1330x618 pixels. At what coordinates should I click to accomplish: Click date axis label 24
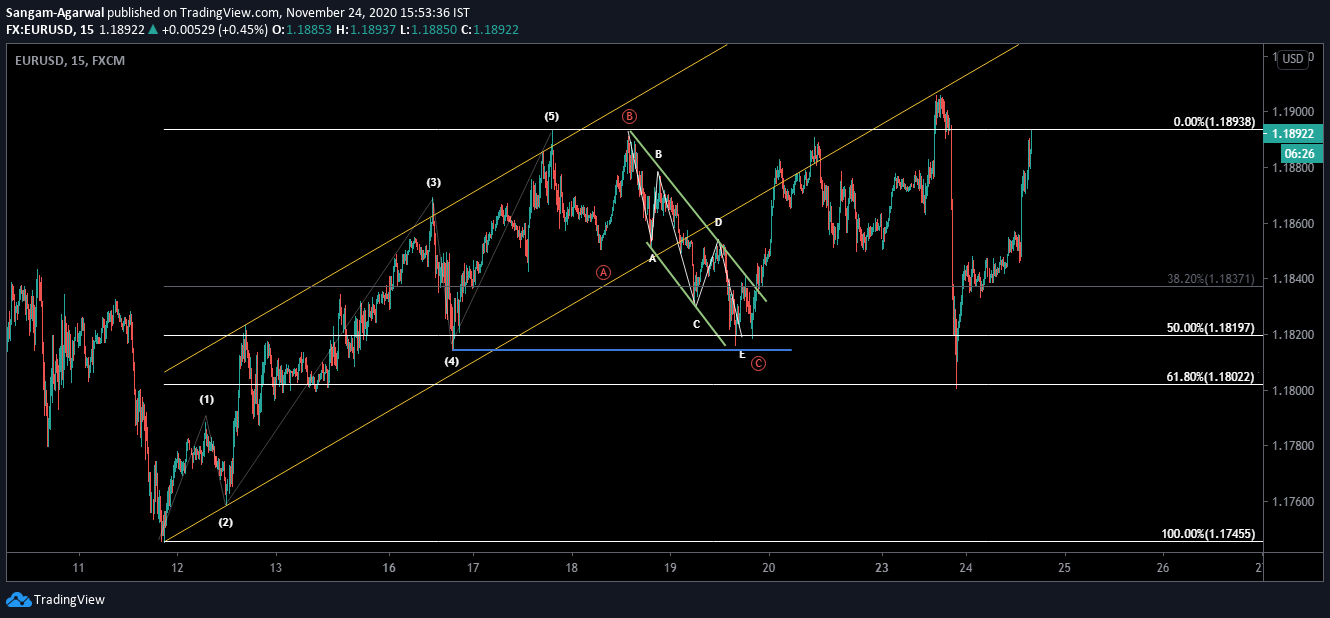point(966,568)
